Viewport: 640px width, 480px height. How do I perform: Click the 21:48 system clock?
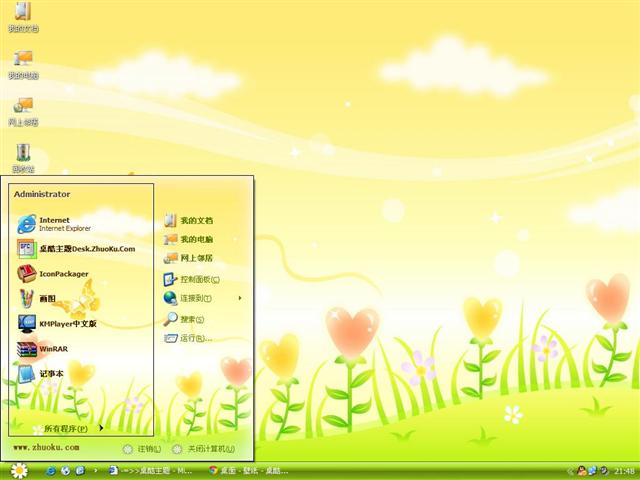(x=624, y=471)
